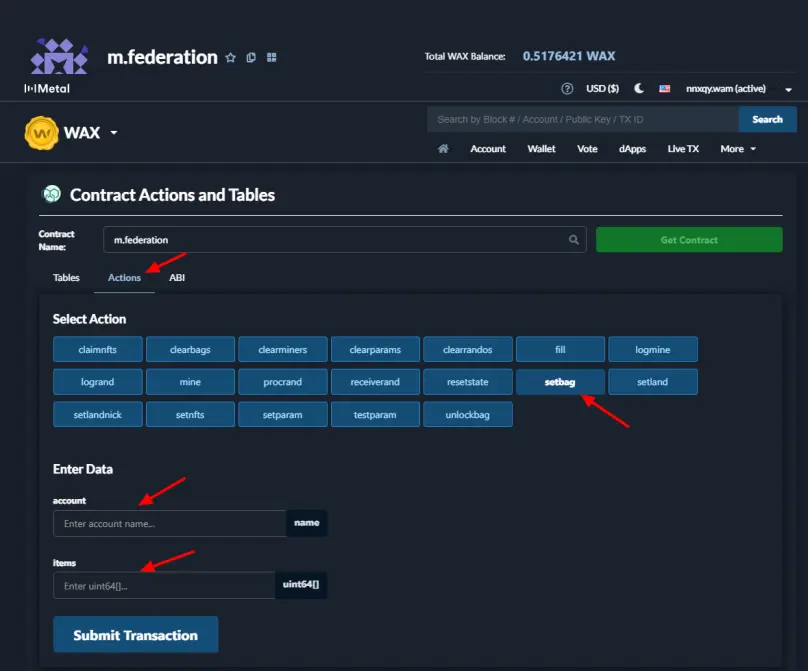Viewport: 808px width, 671px height.
Task: Select the setbag action
Action: click(x=560, y=382)
